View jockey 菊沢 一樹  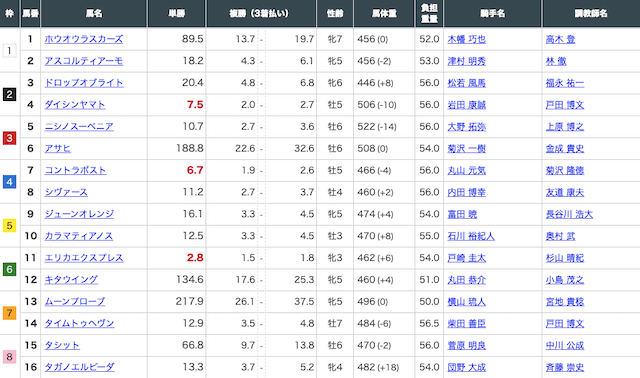point(467,149)
